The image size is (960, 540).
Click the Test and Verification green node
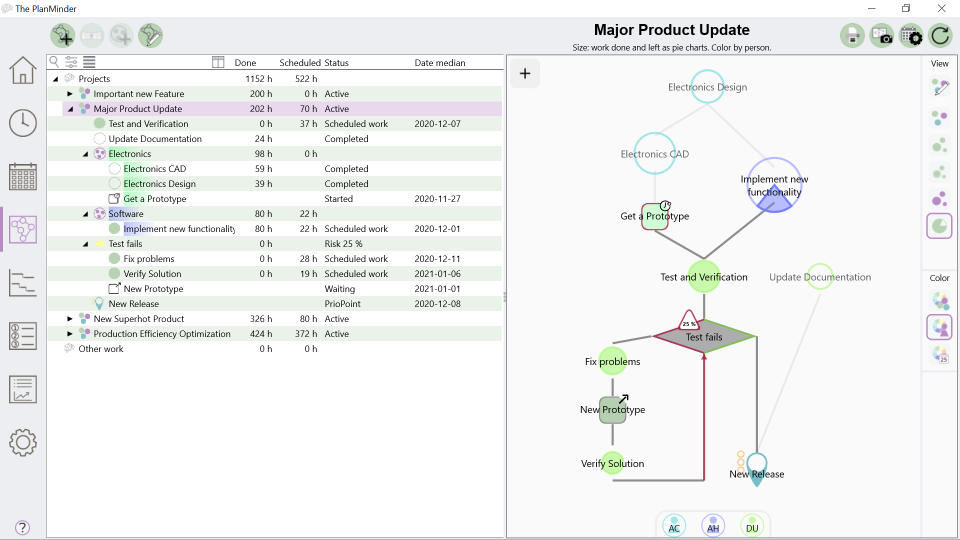pyautogui.click(x=703, y=277)
